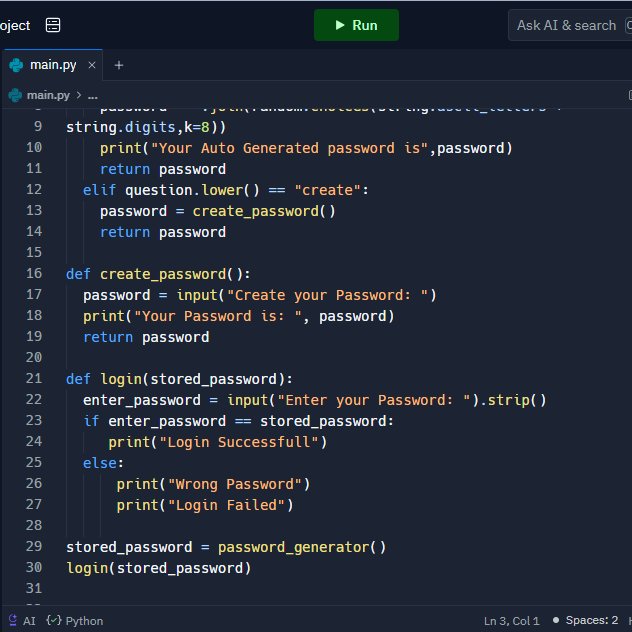Screen dimensions: 632x632
Task: Expand the breadcrumb ellipsis
Action: point(93,96)
